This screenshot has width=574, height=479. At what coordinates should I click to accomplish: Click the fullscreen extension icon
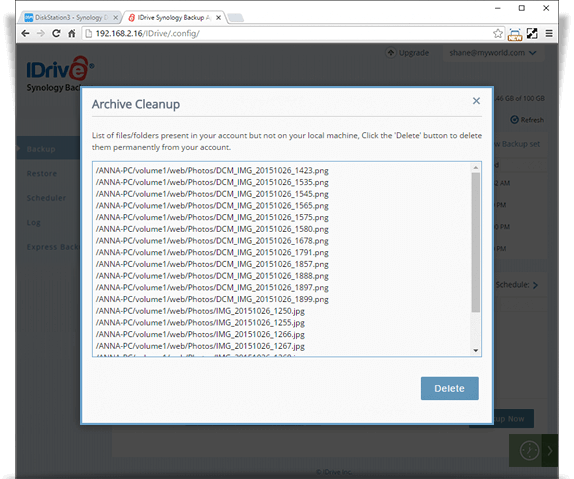coord(532,33)
